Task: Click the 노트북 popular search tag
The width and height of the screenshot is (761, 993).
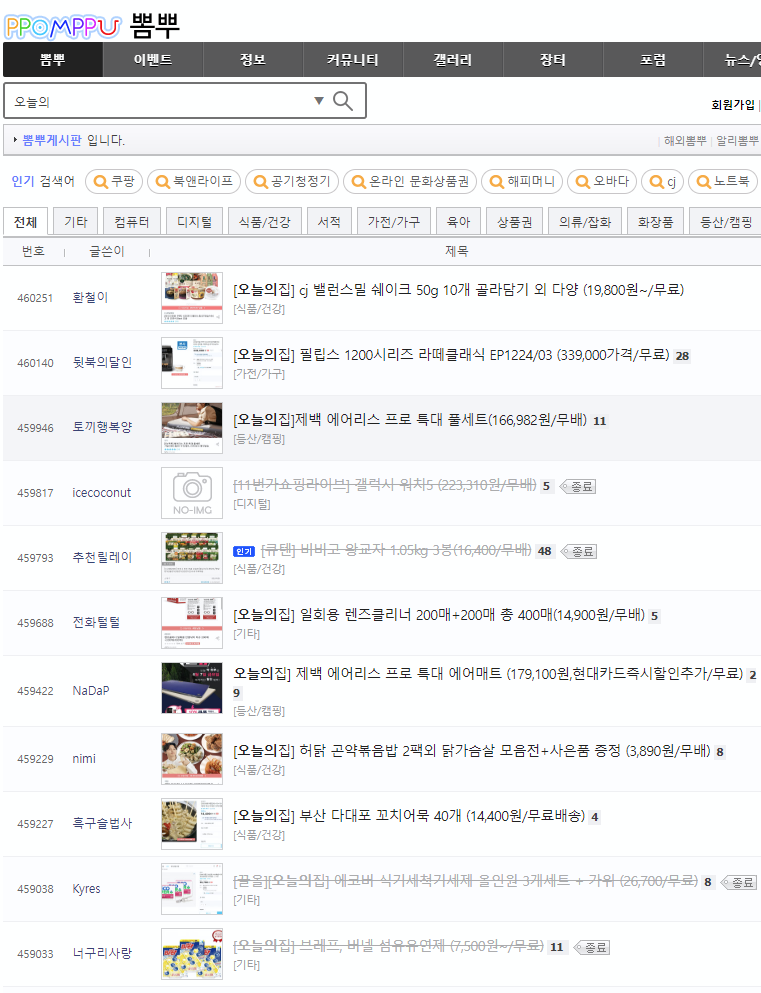Action: tap(721, 181)
